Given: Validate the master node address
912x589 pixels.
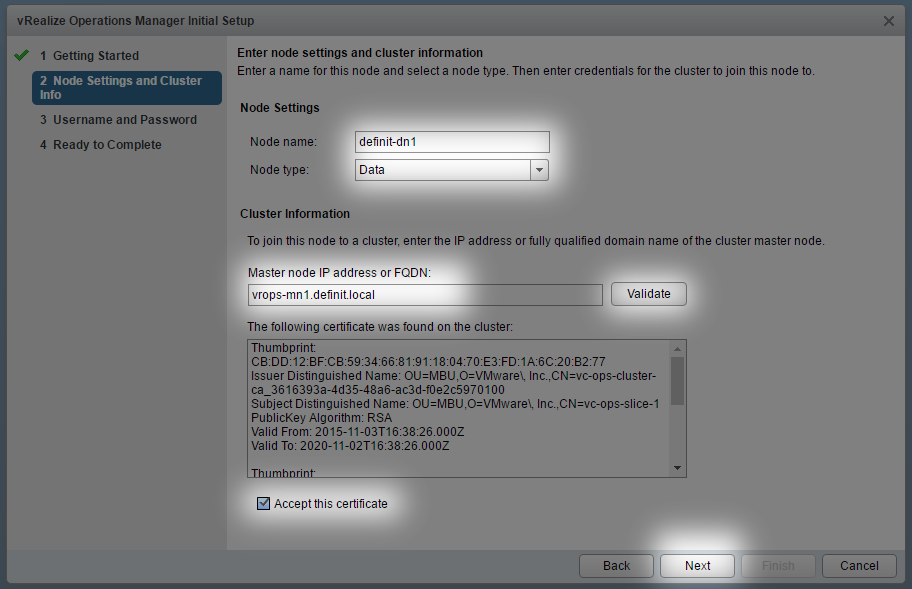Looking at the screenshot, I should click(x=649, y=294).
